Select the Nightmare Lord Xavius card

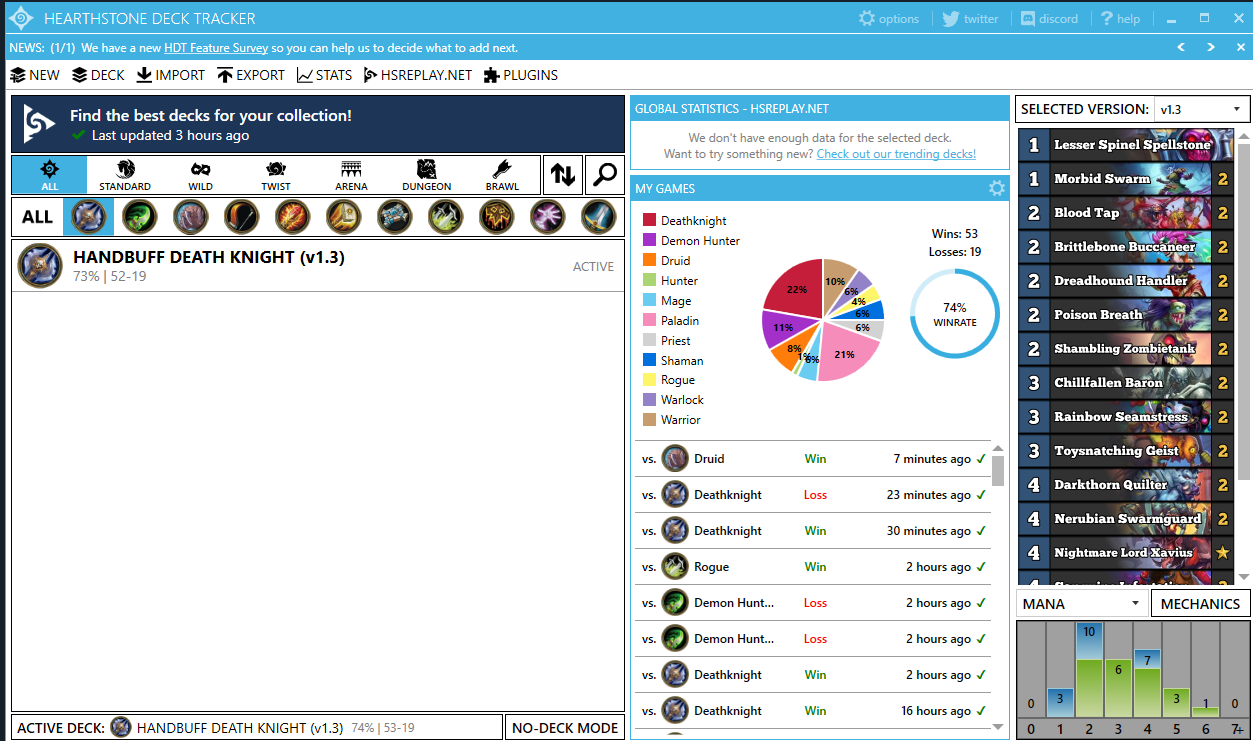(1125, 552)
